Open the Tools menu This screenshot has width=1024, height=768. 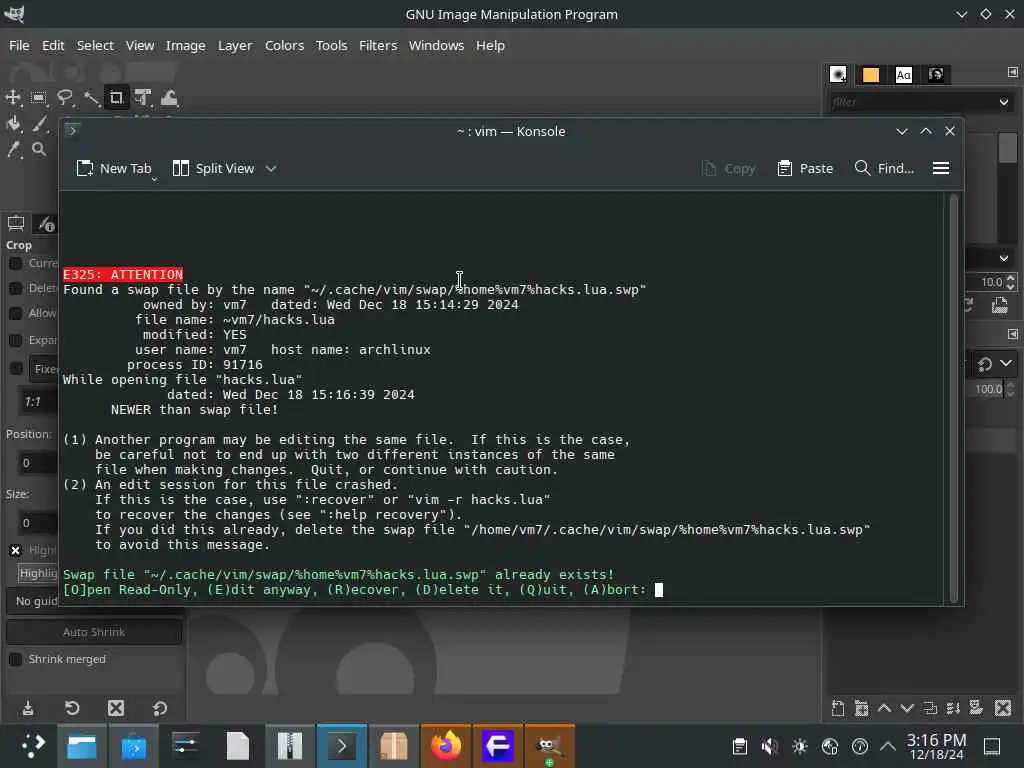tap(332, 46)
